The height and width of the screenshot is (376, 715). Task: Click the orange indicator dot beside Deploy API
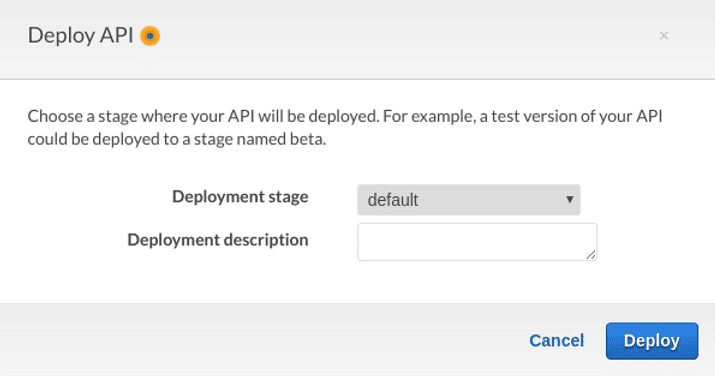click(x=150, y=36)
